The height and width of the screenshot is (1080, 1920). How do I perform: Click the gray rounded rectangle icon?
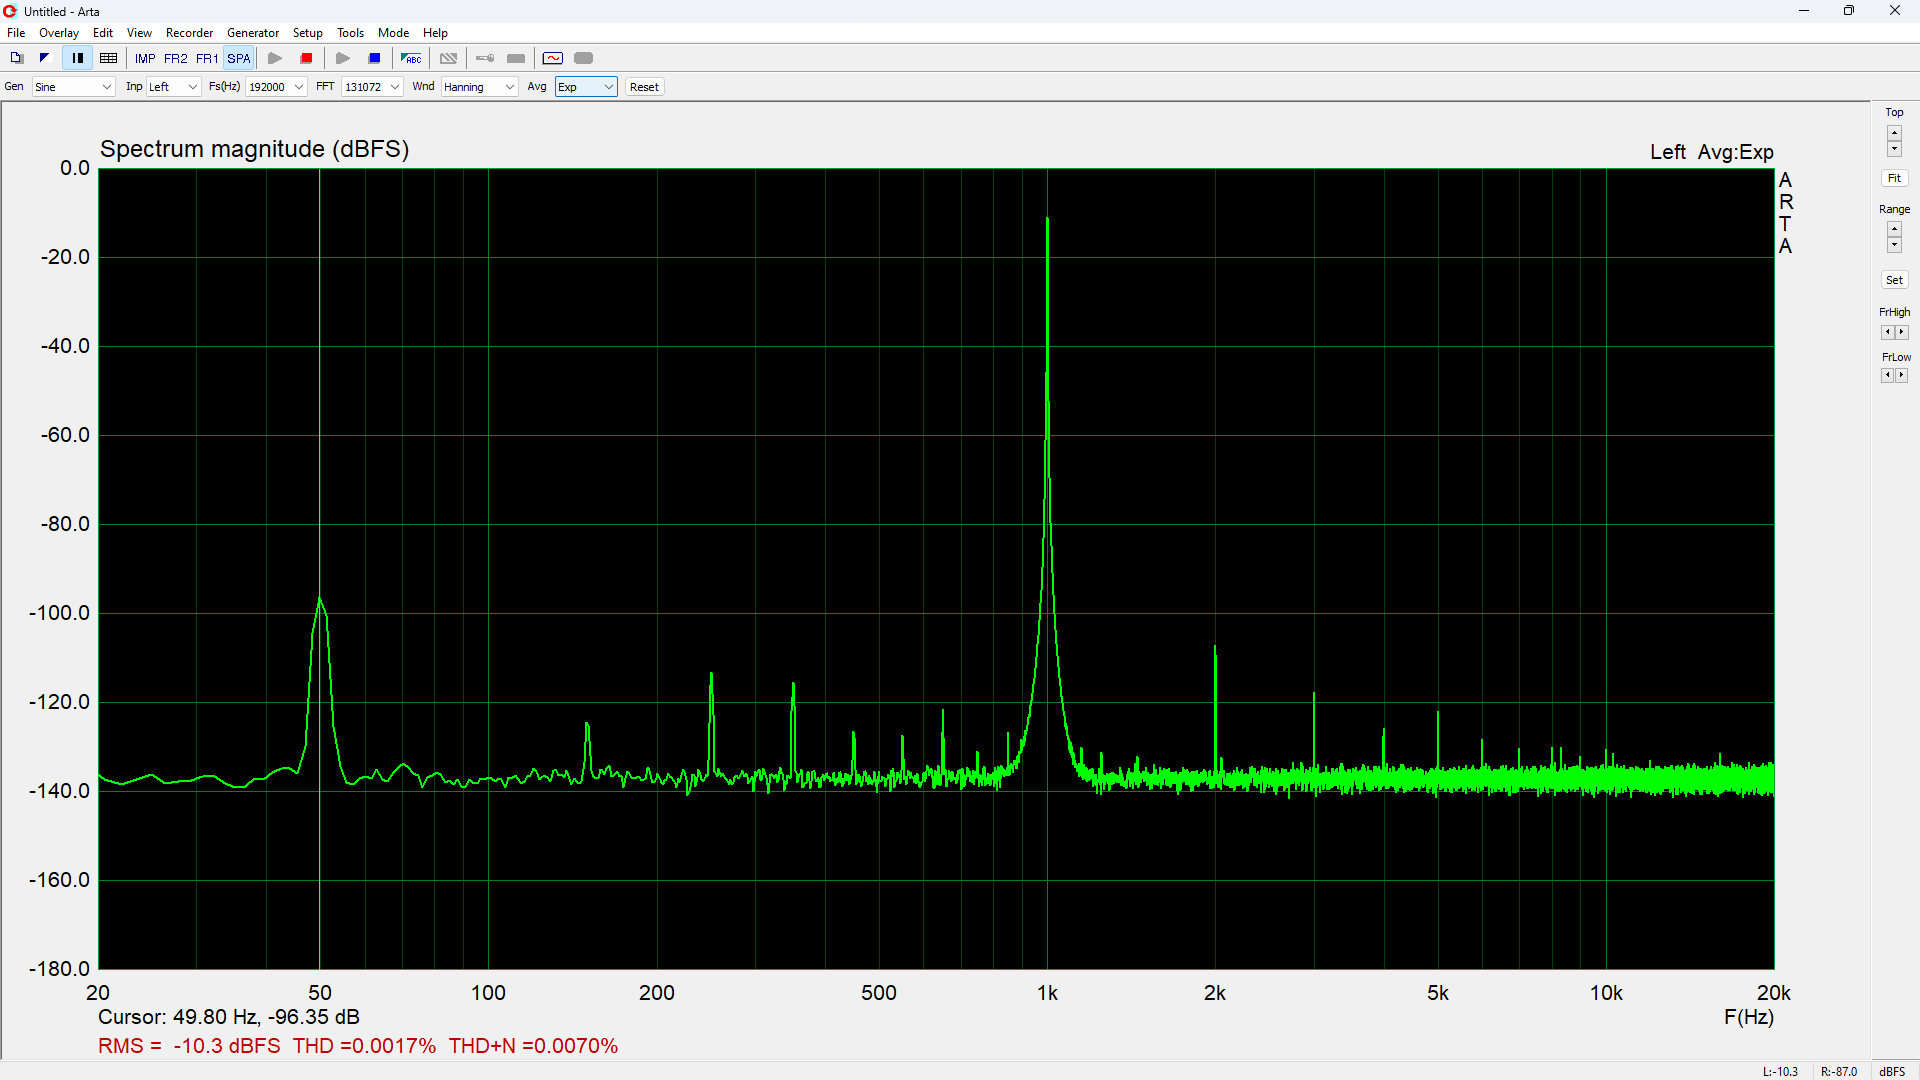584,58
